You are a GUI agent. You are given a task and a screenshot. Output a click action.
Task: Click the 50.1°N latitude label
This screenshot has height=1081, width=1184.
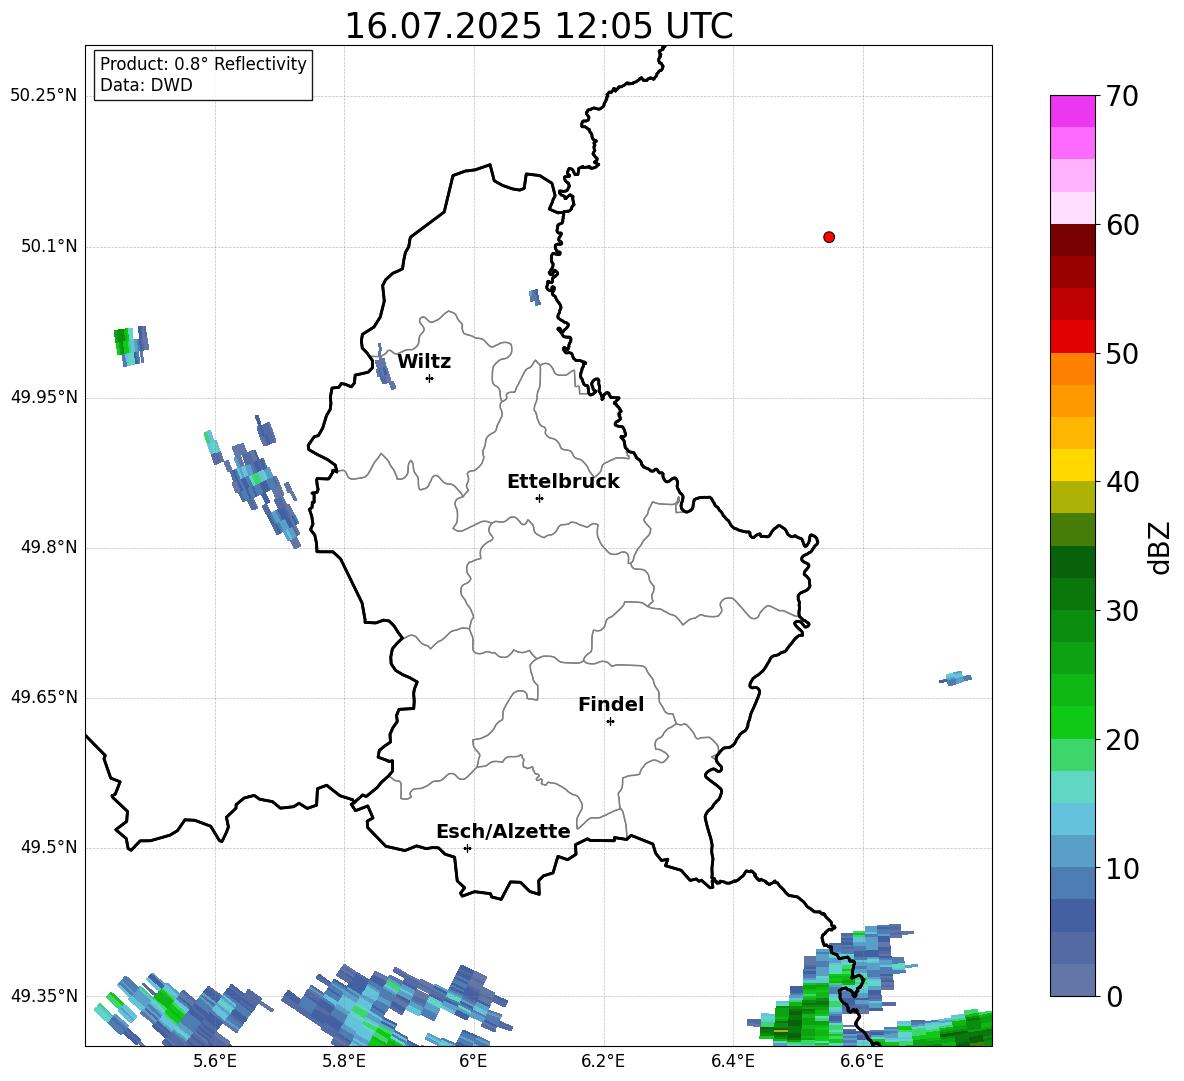pos(49,246)
